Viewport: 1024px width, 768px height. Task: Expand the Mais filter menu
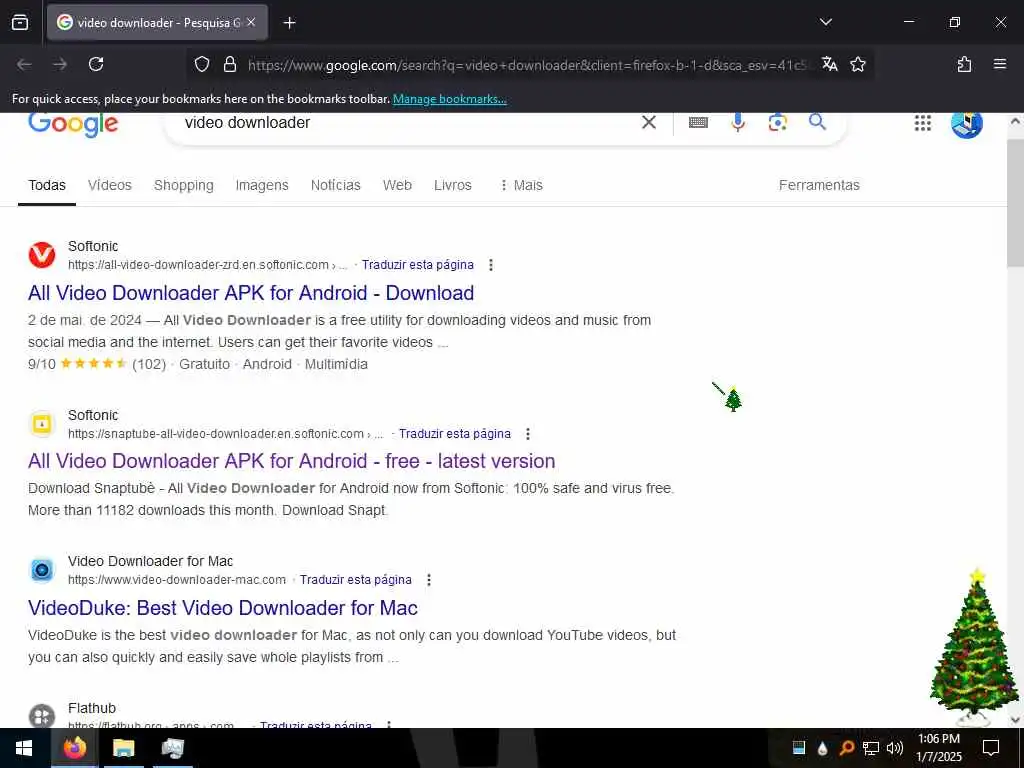click(521, 185)
